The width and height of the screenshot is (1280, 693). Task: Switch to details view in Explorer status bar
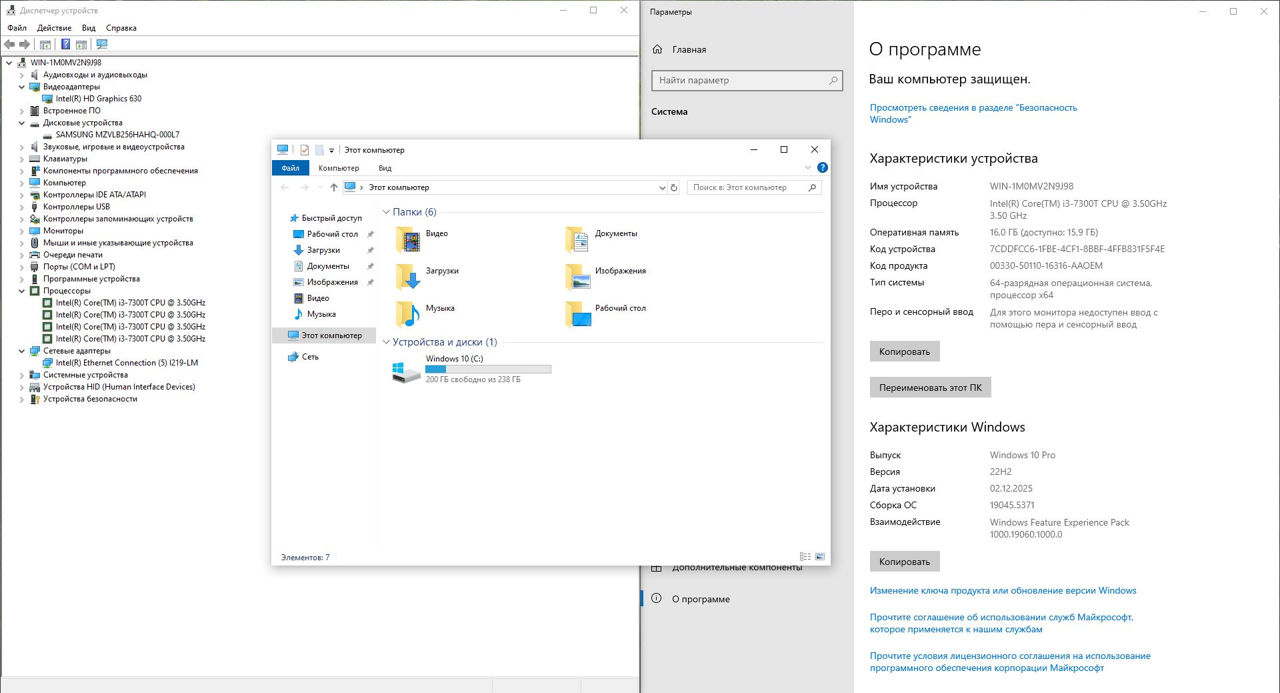[805, 557]
